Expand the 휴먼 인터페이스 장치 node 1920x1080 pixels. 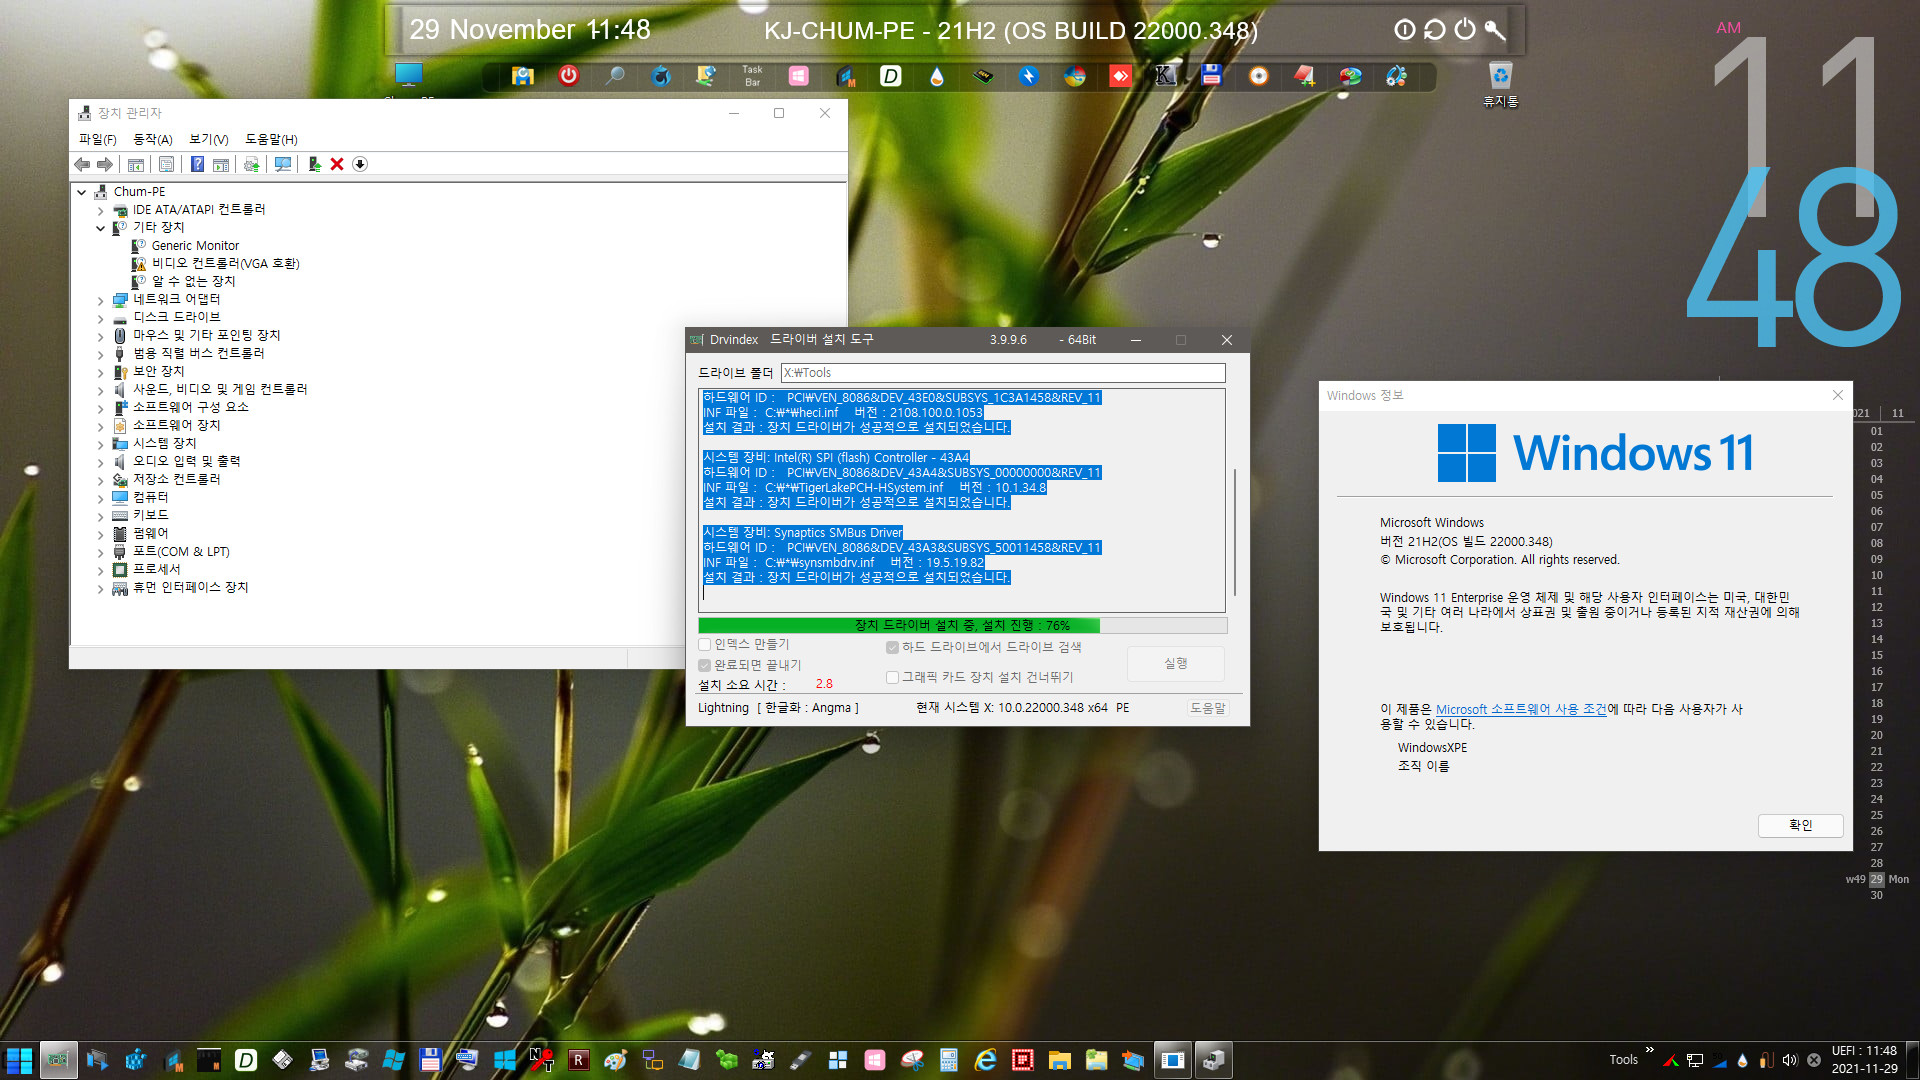(100, 588)
